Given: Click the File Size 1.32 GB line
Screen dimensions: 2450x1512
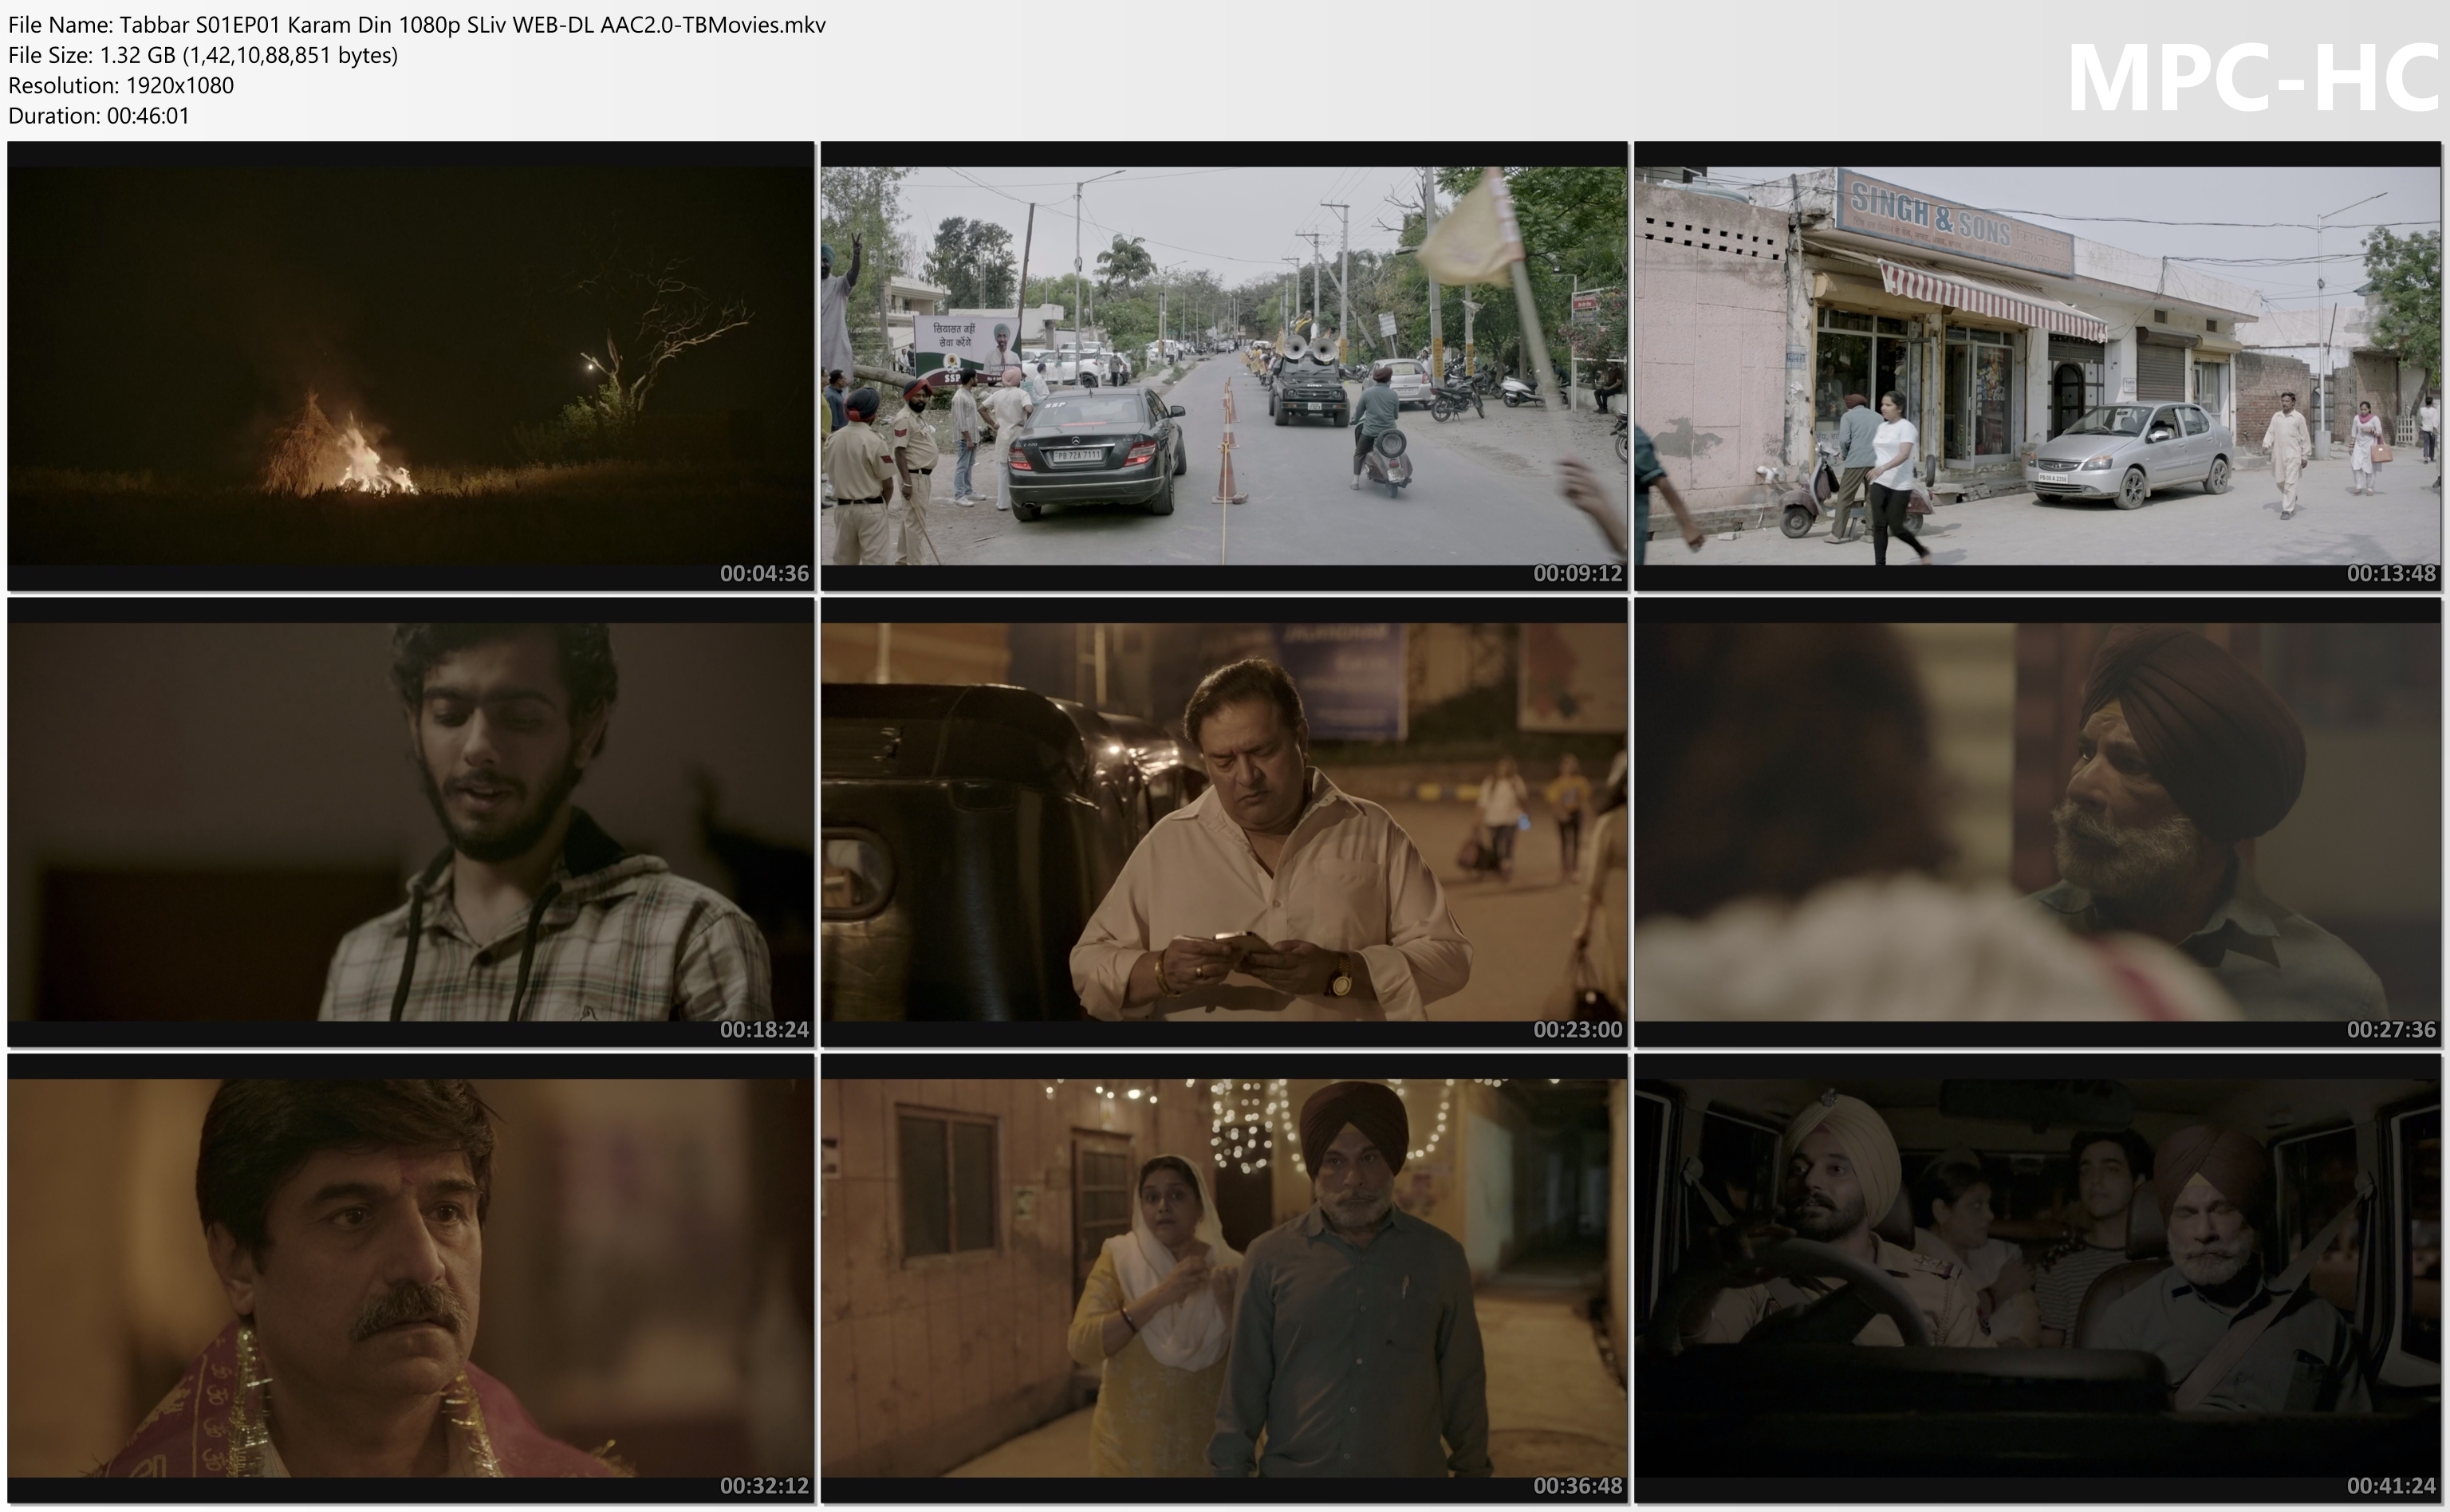Looking at the screenshot, I should [203, 55].
